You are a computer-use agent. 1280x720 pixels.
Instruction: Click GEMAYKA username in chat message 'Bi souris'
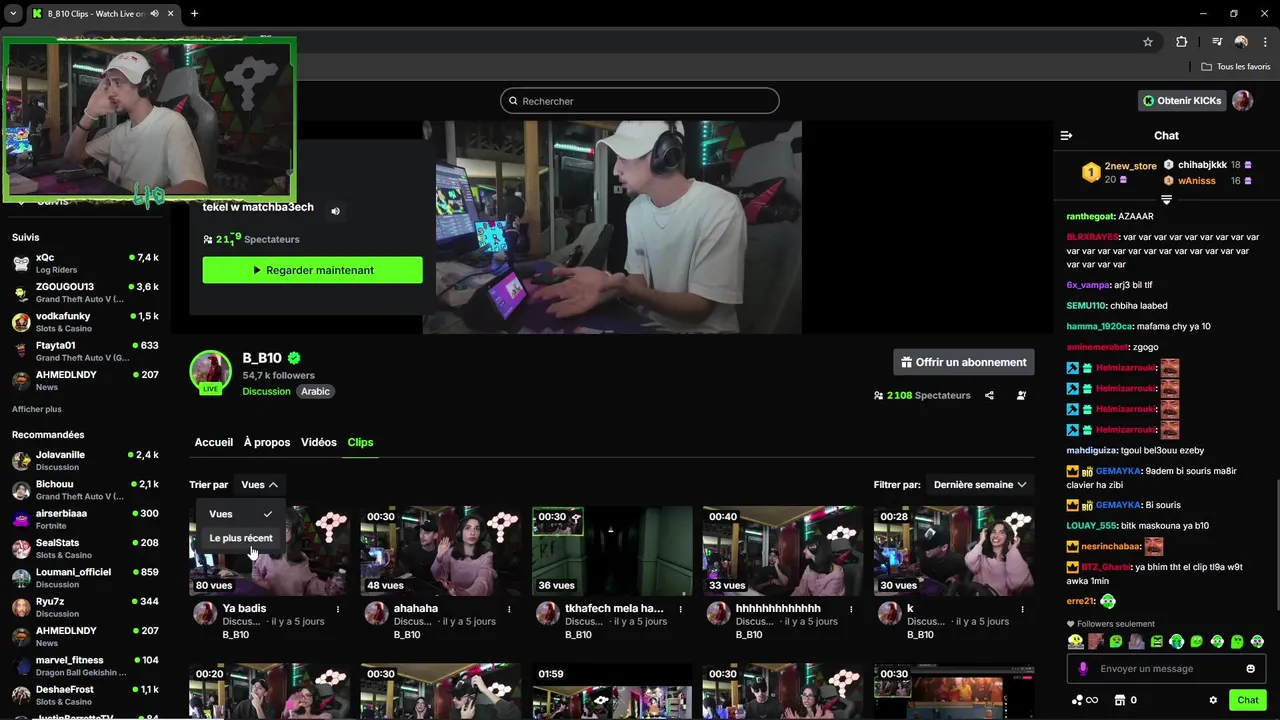[x=1118, y=505]
